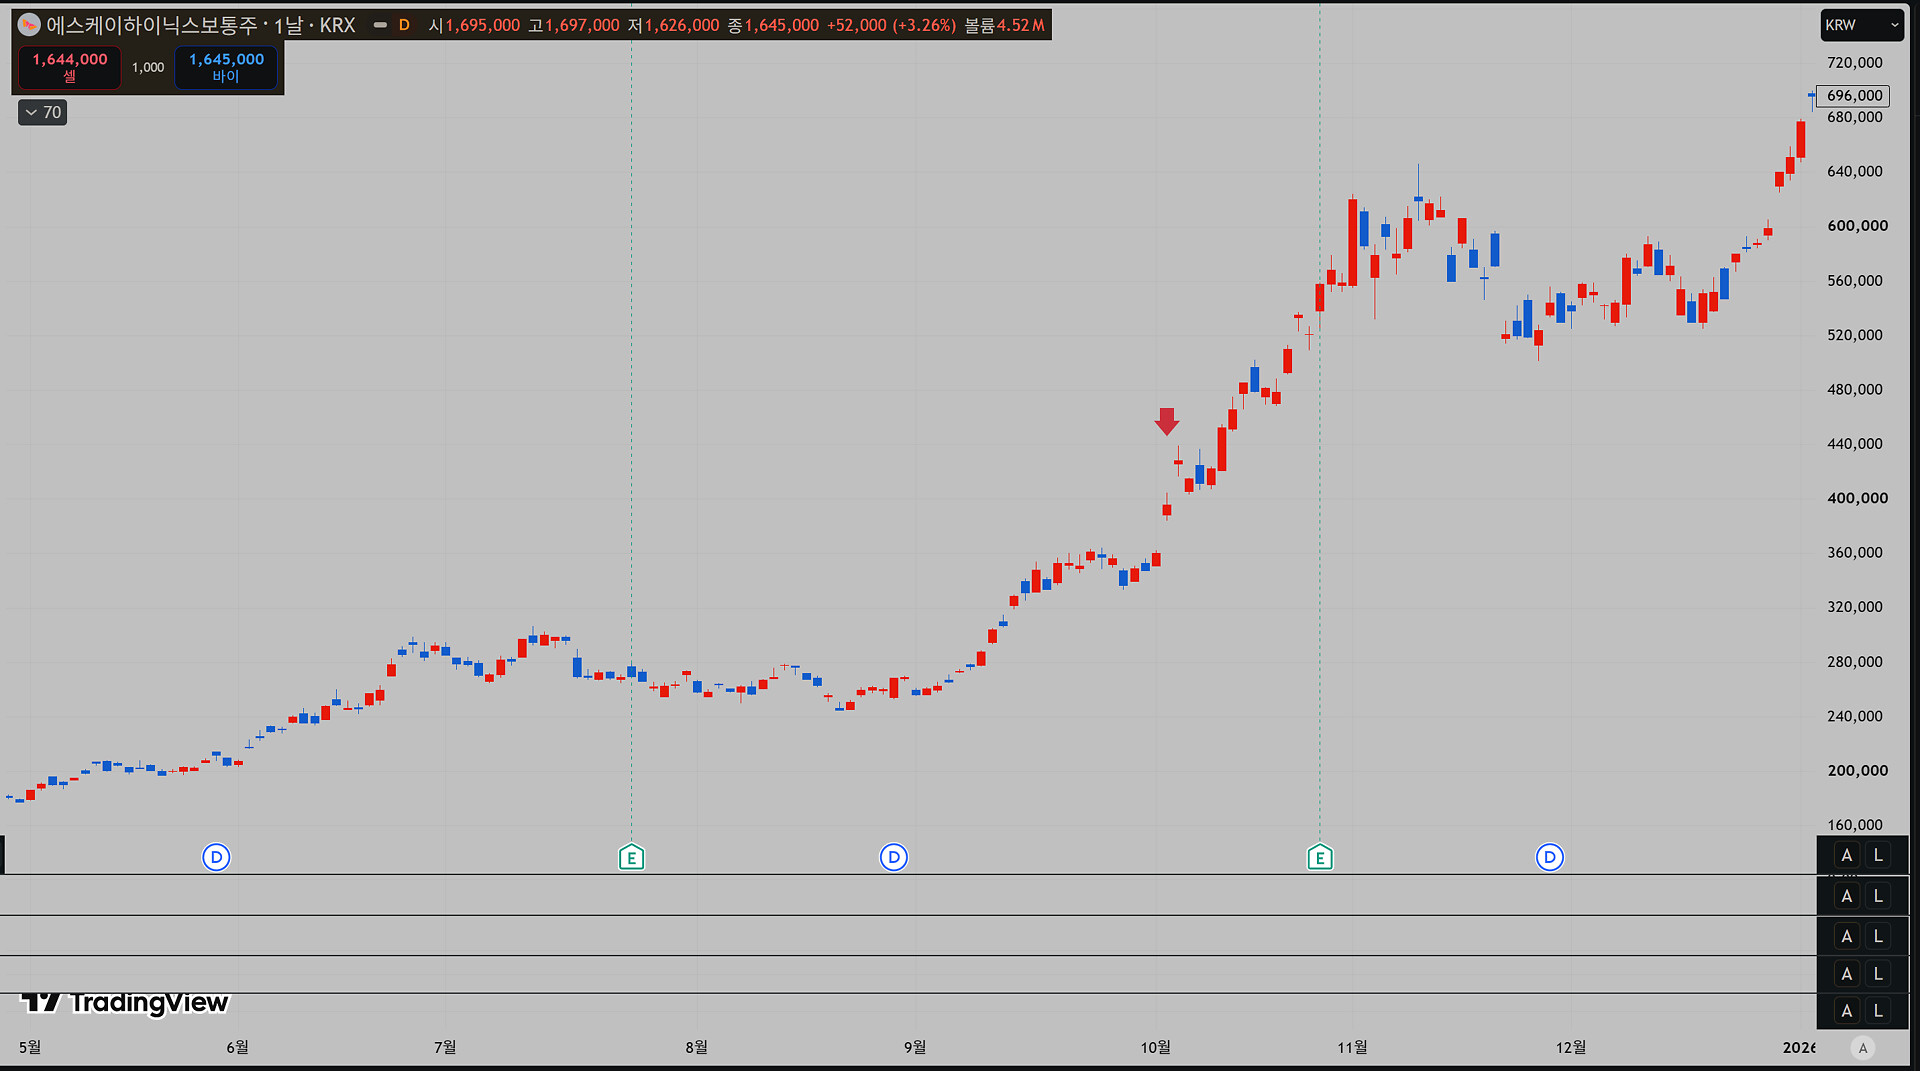Click the 1,000 order quantity field
This screenshot has width=1920, height=1071.
click(148, 67)
